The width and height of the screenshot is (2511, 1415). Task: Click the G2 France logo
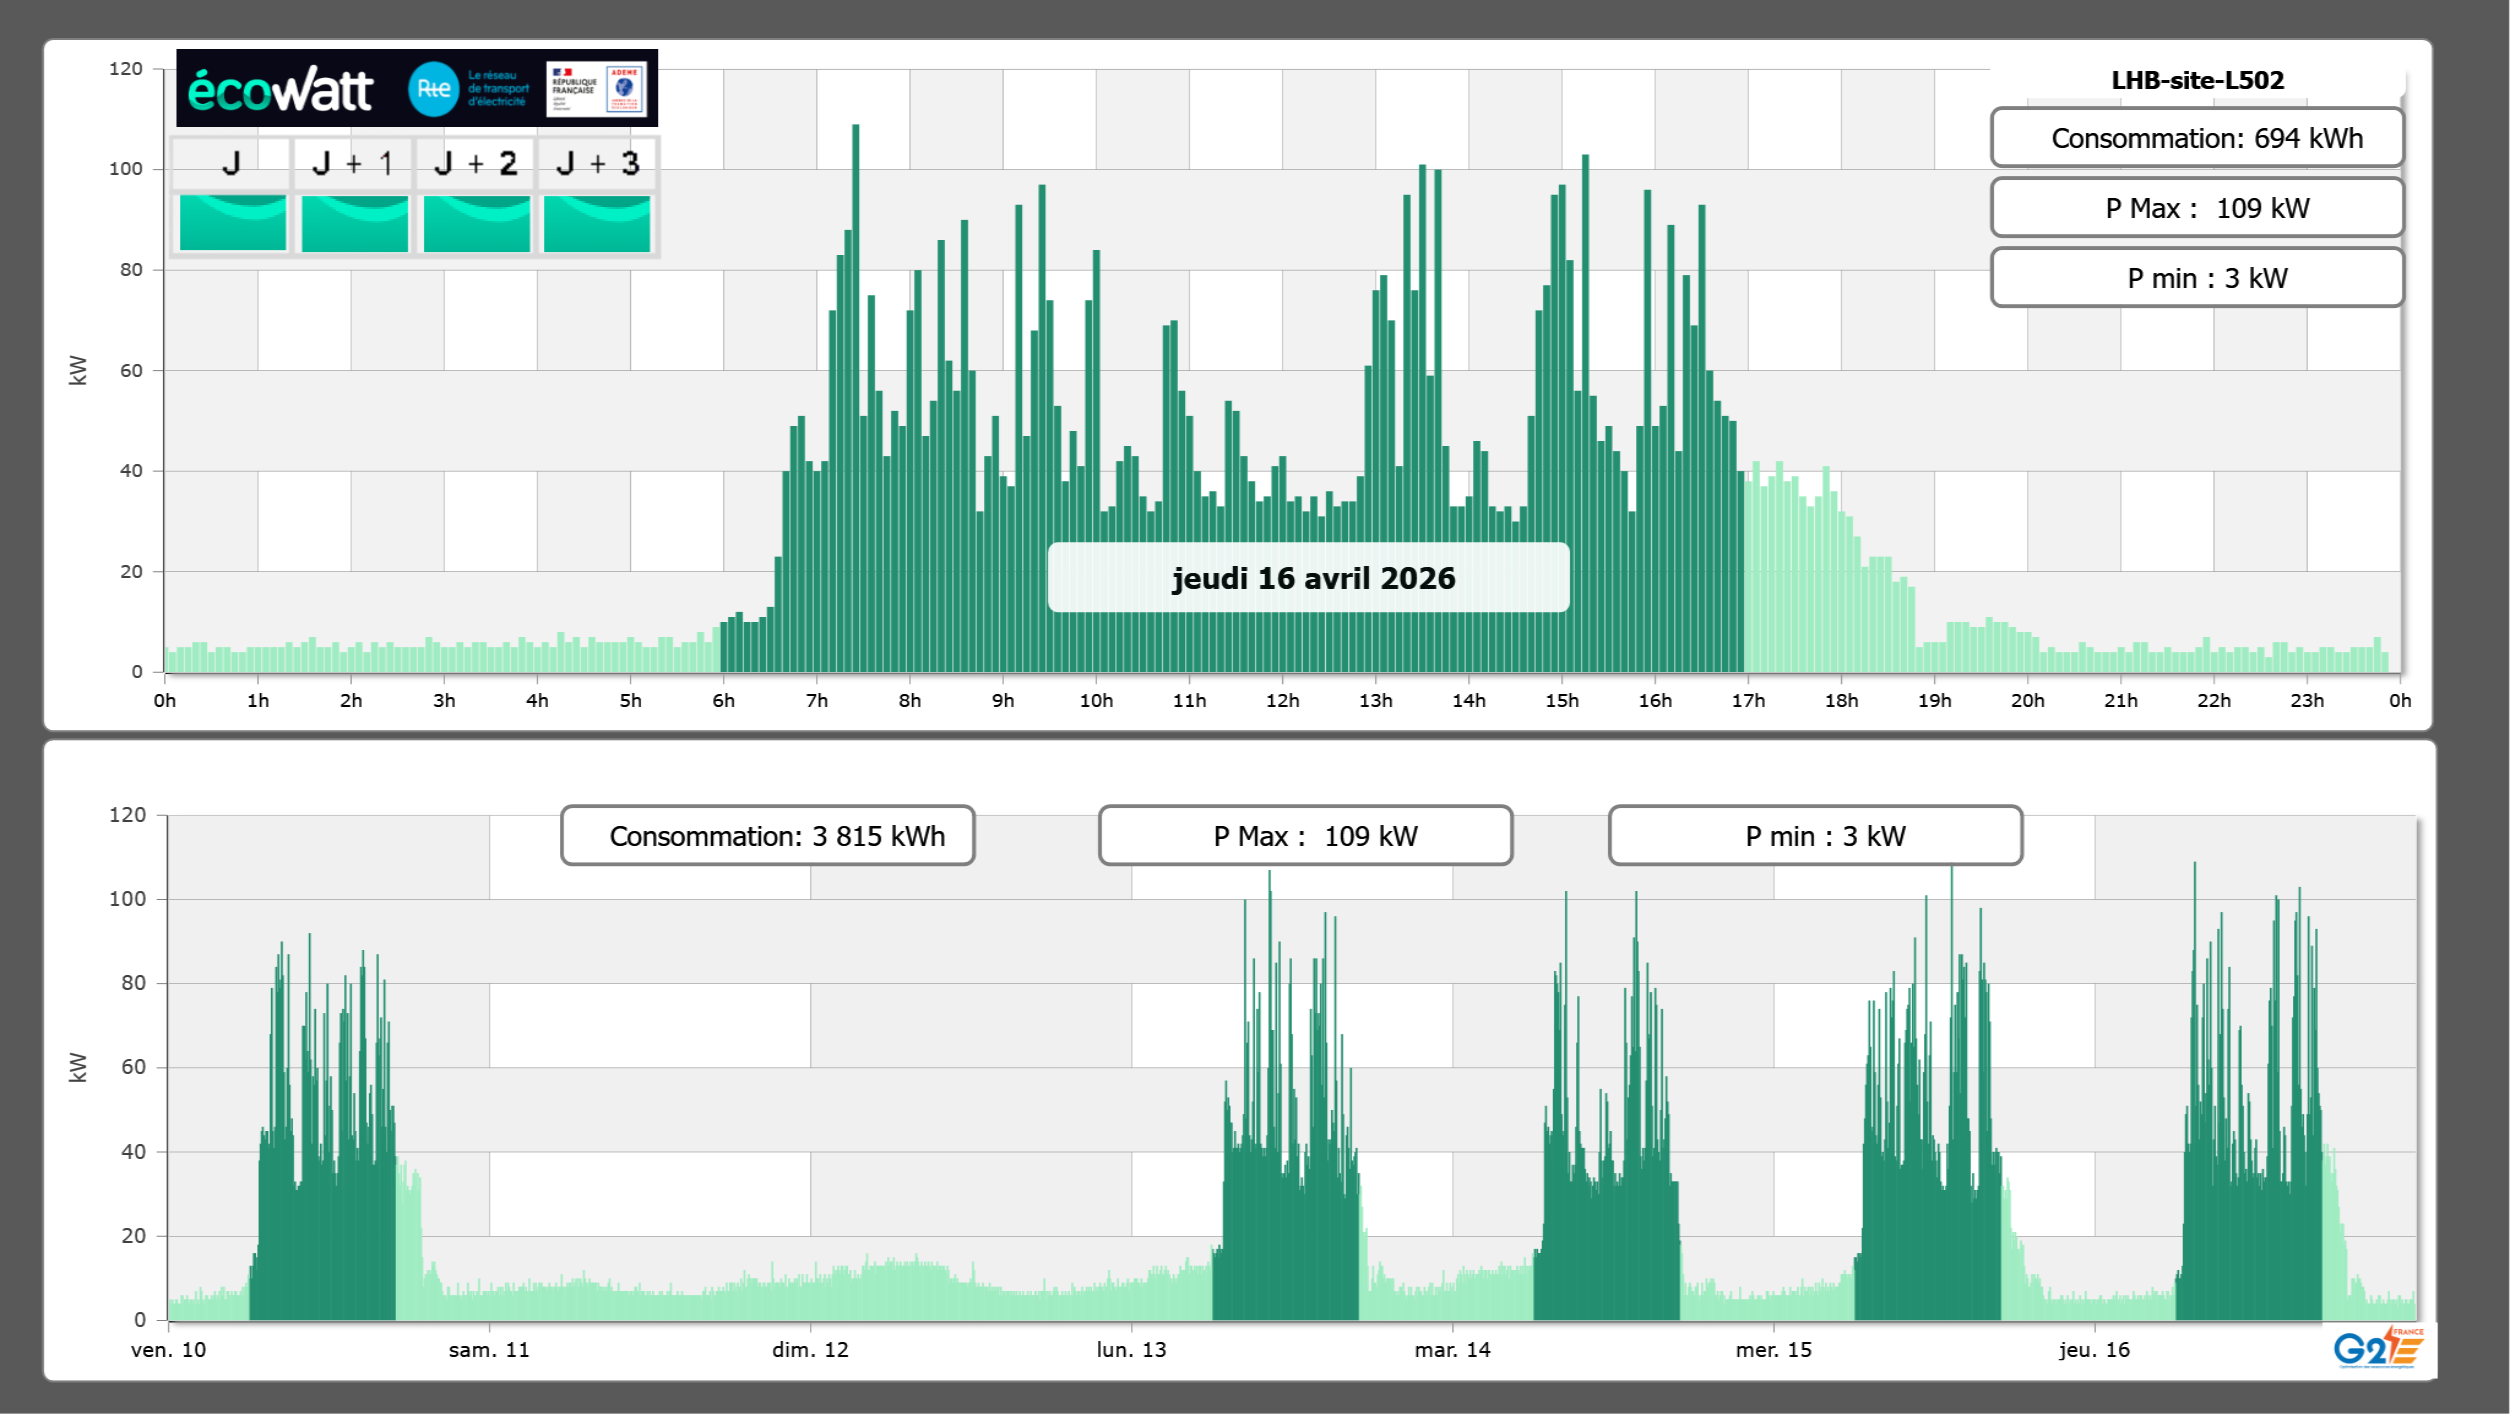click(x=2377, y=1348)
